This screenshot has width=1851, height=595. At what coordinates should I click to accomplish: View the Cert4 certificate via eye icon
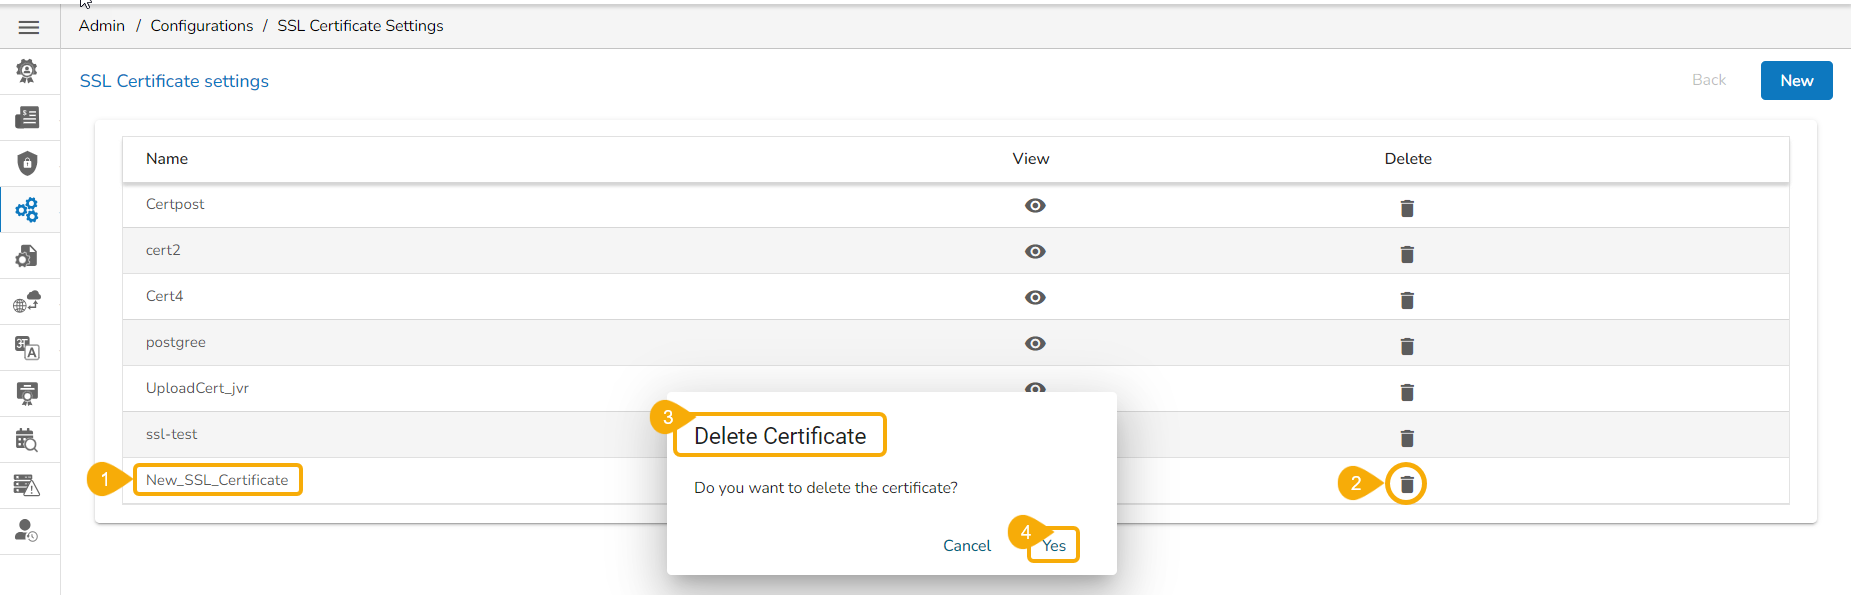[1035, 297]
